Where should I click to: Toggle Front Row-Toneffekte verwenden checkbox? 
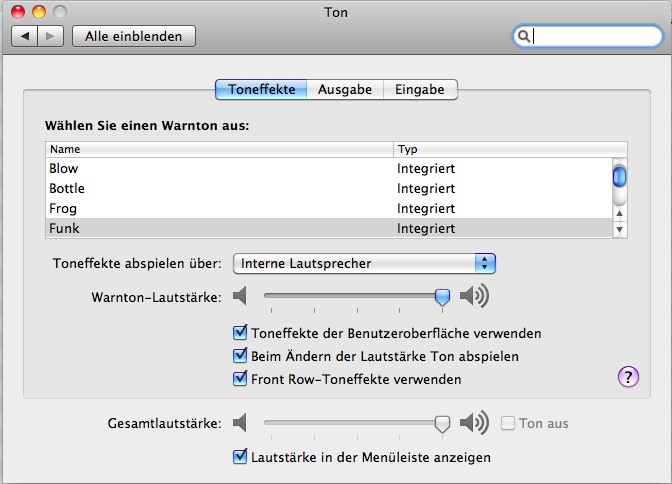point(240,379)
